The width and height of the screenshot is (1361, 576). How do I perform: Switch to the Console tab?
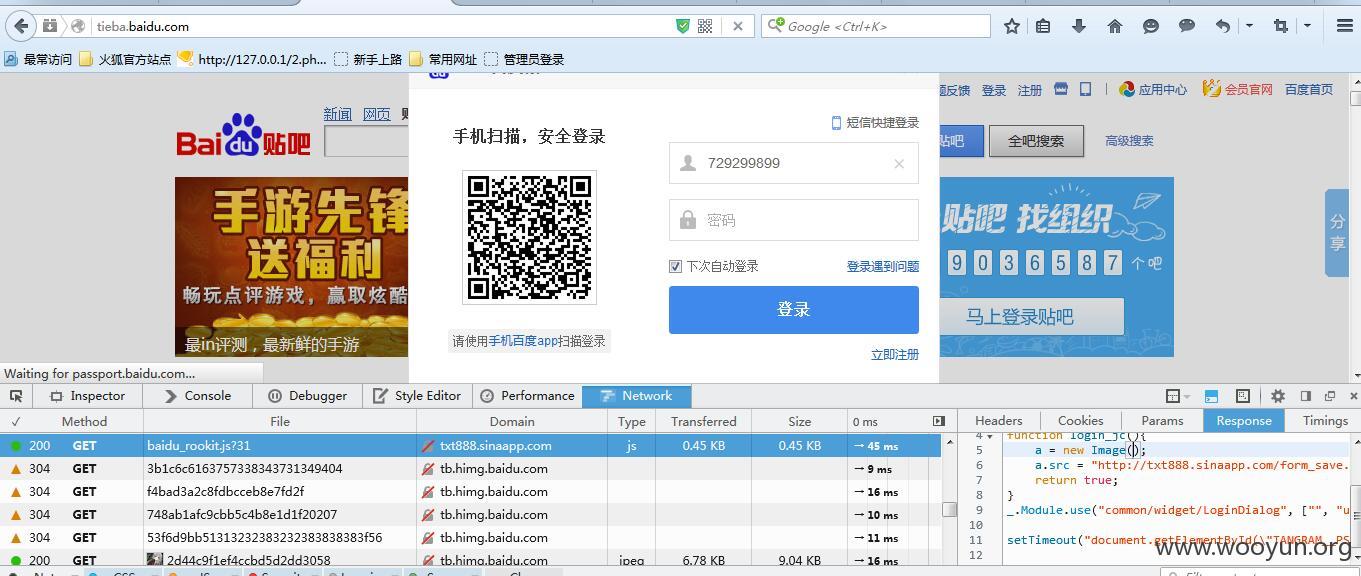click(198, 396)
